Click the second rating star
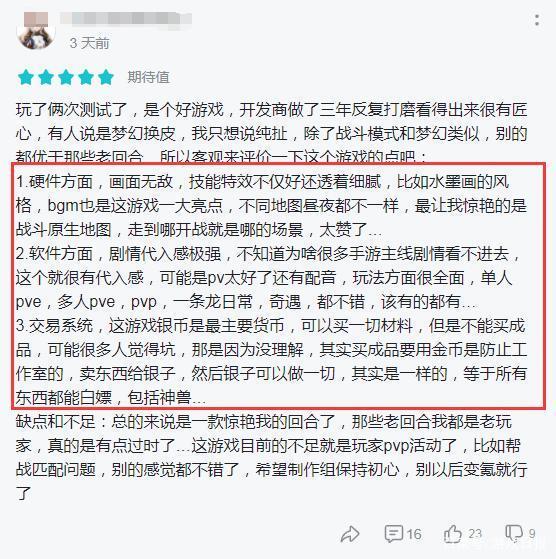 point(46,77)
